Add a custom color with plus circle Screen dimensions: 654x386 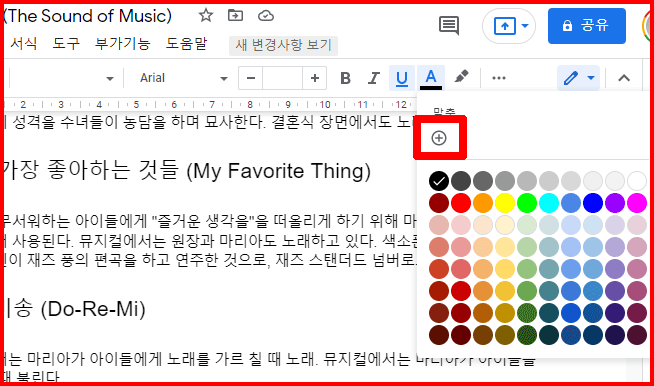click(439, 138)
